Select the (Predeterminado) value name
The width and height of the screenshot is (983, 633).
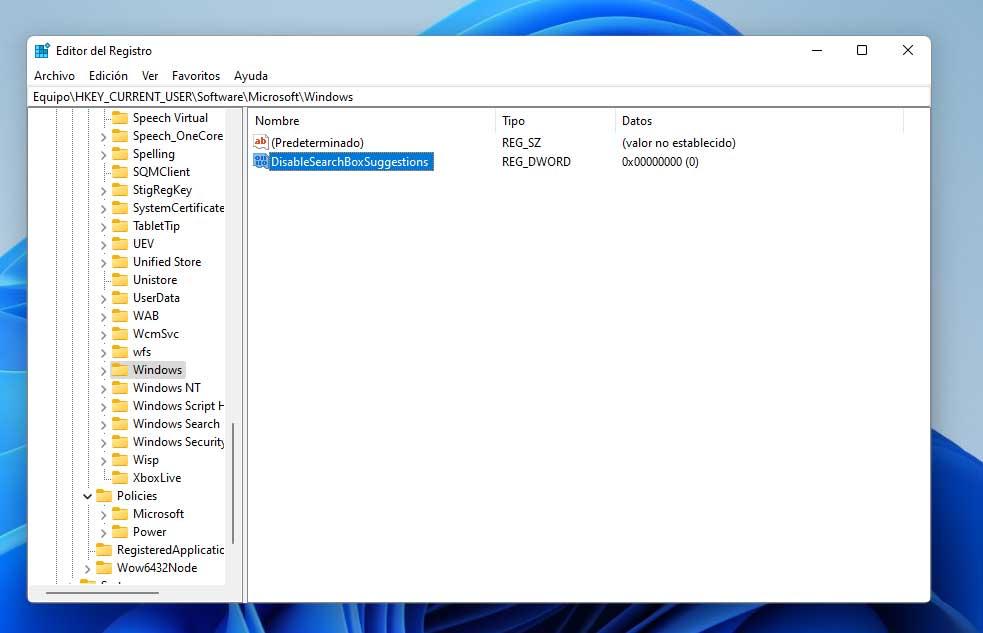coord(317,143)
